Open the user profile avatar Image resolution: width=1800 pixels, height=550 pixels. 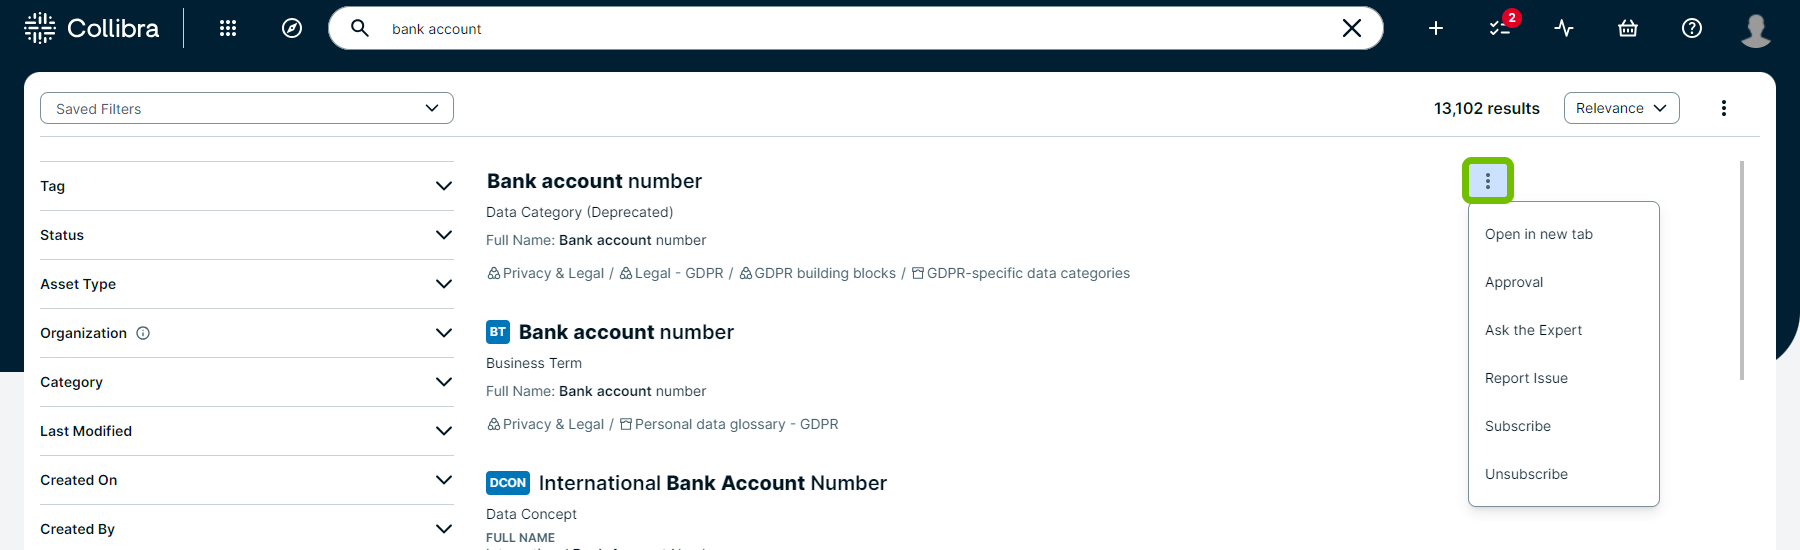point(1756,29)
